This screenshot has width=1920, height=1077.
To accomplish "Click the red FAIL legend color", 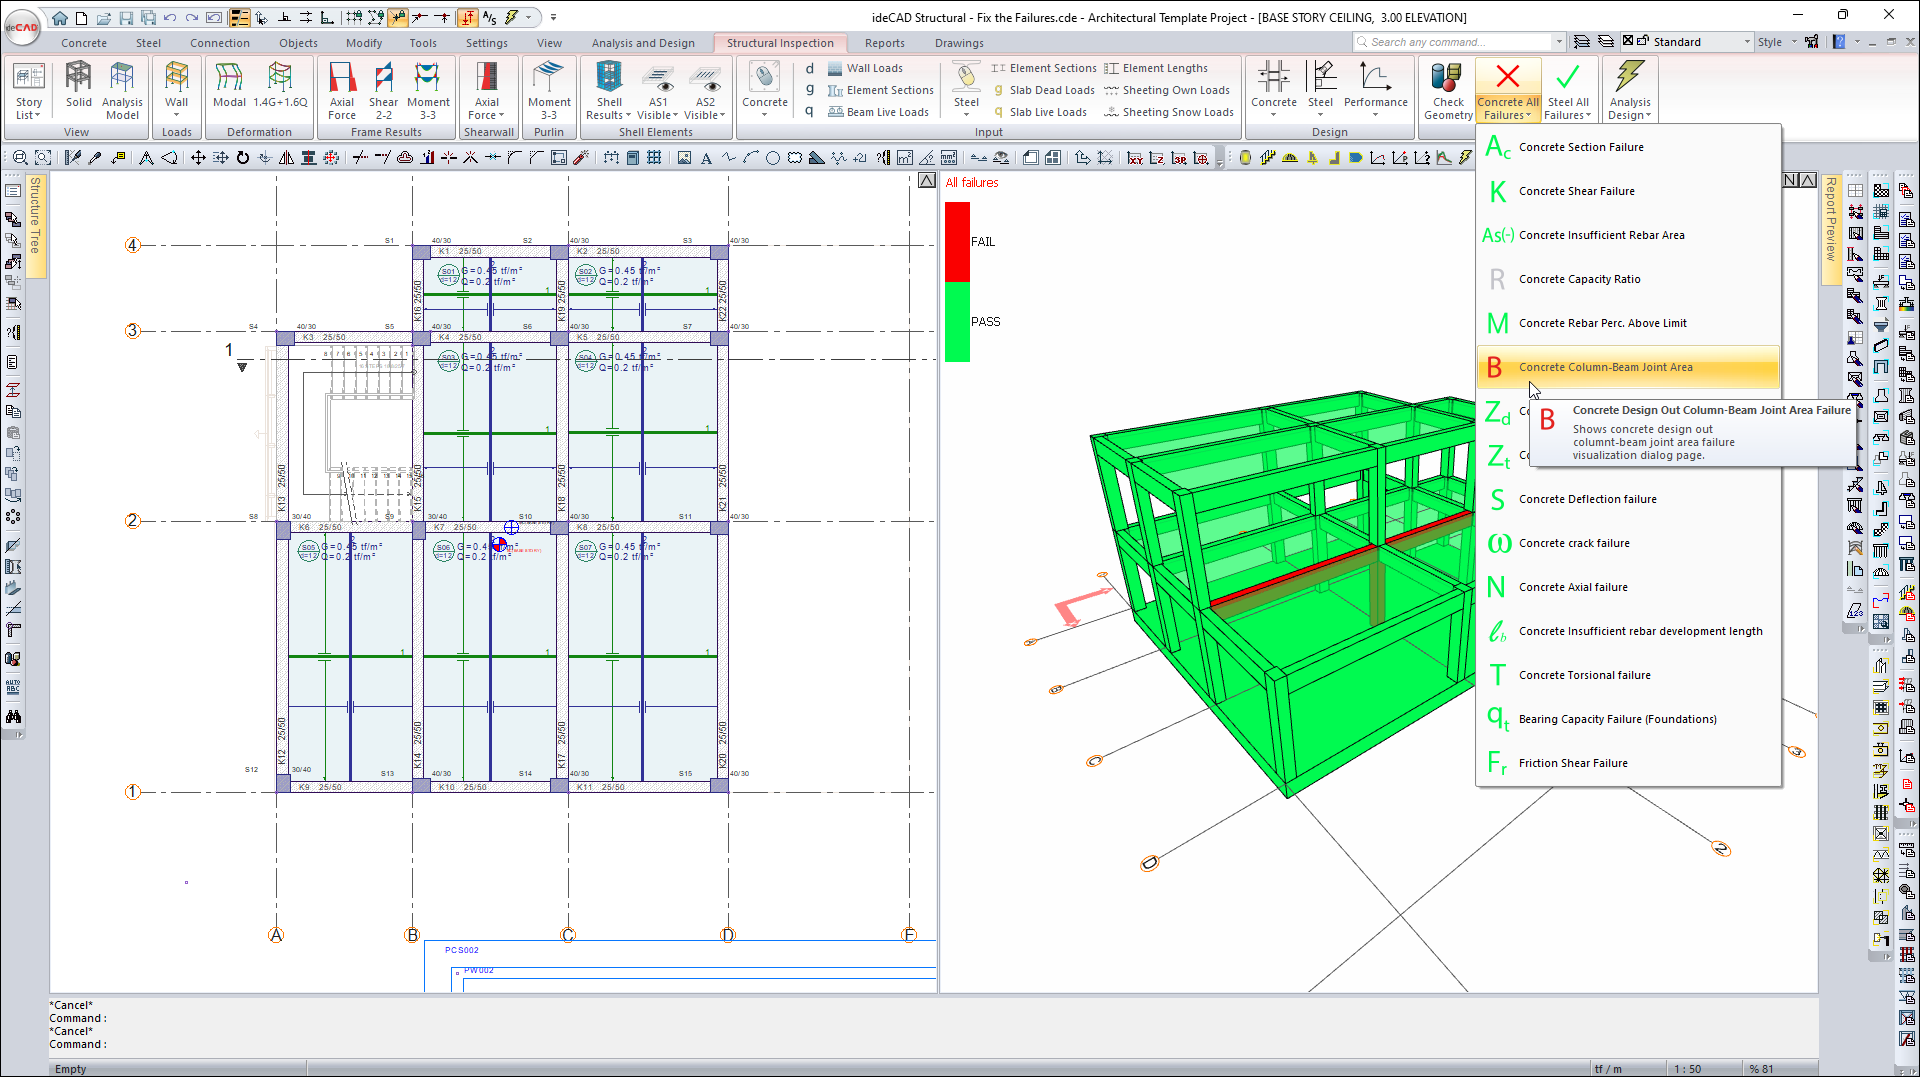I will click(957, 241).
